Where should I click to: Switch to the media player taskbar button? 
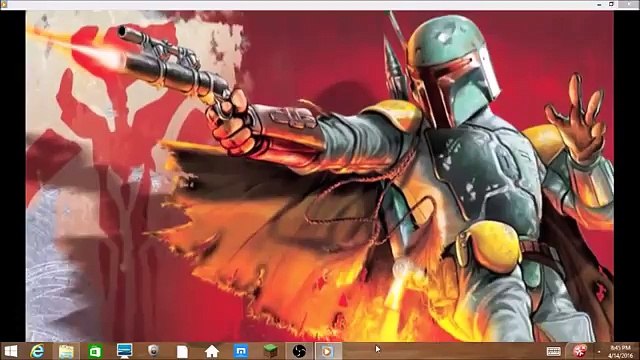(328, 351)
